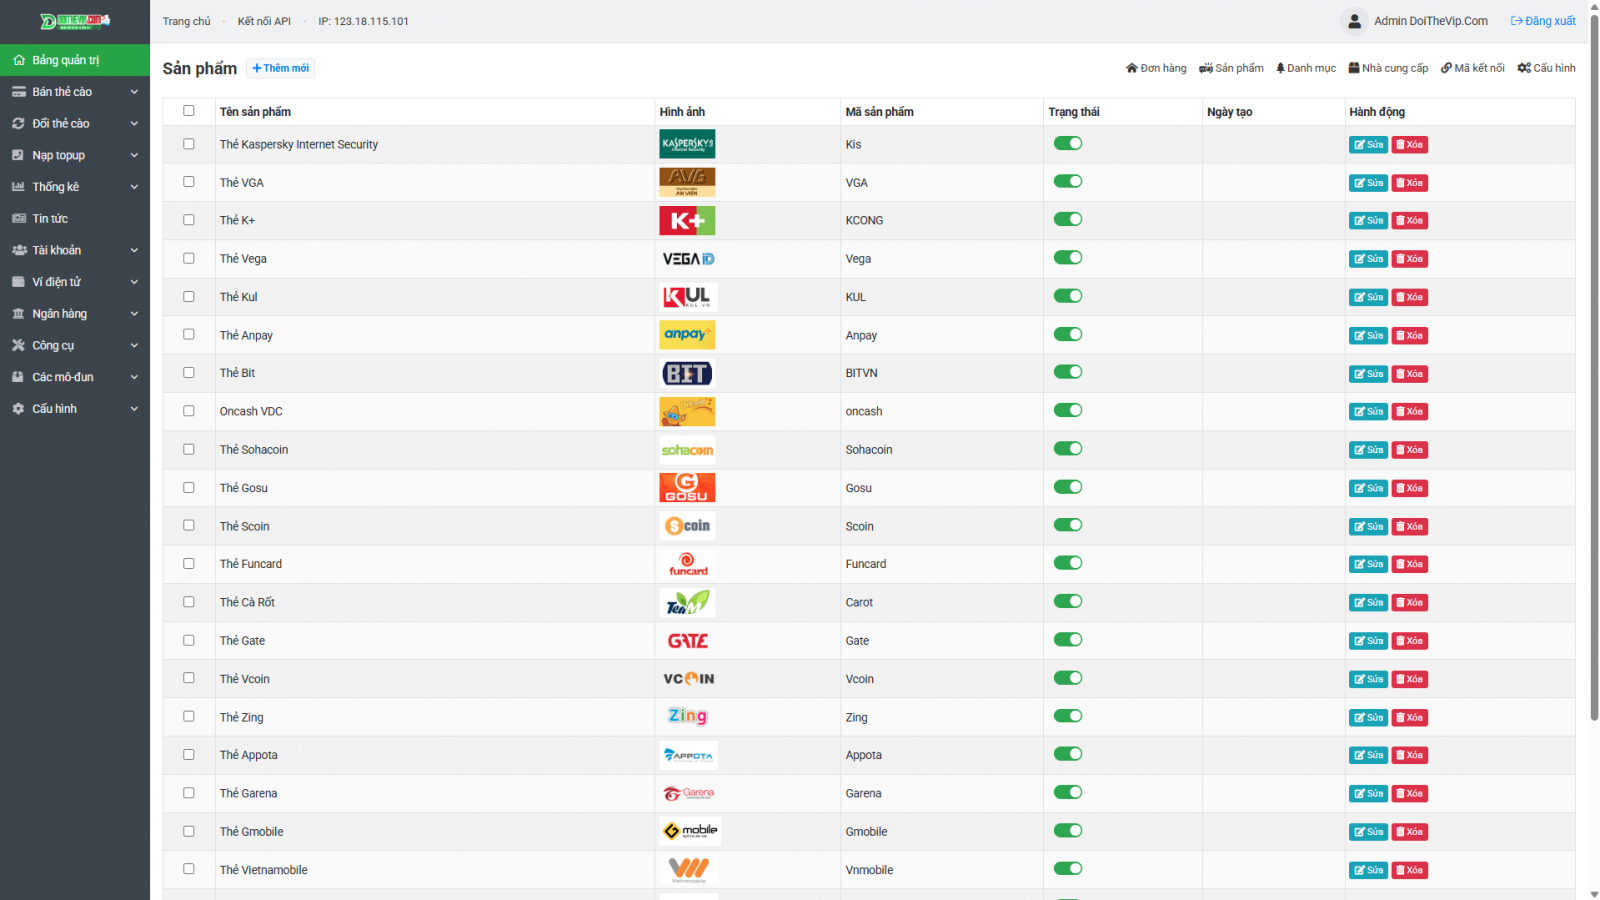Click the Kaspersky product image thumbnail
The height and width of the screenshot is (900, 1600).
tap(687, 144)
